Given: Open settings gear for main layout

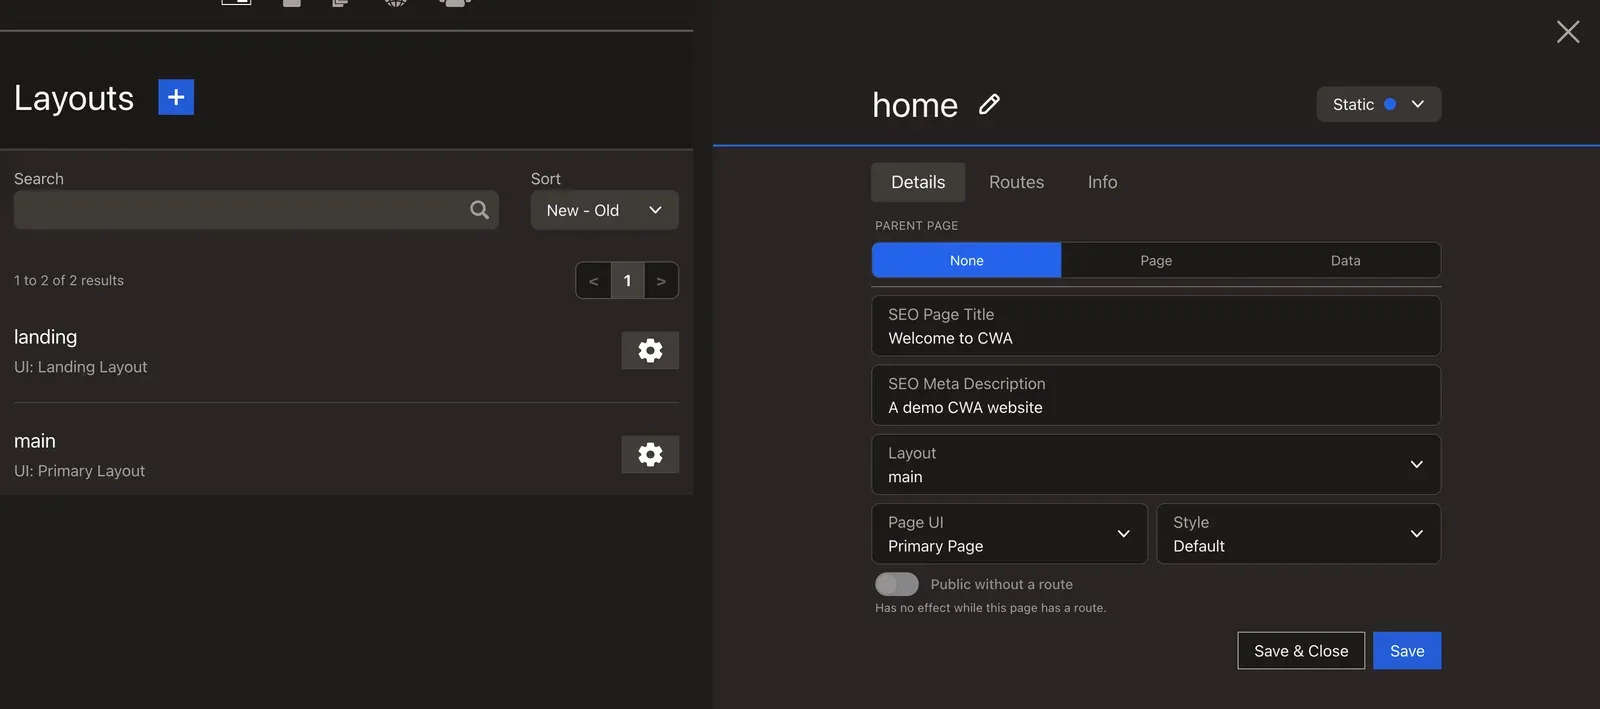Looking at the screenshot, I should point(650,454).
